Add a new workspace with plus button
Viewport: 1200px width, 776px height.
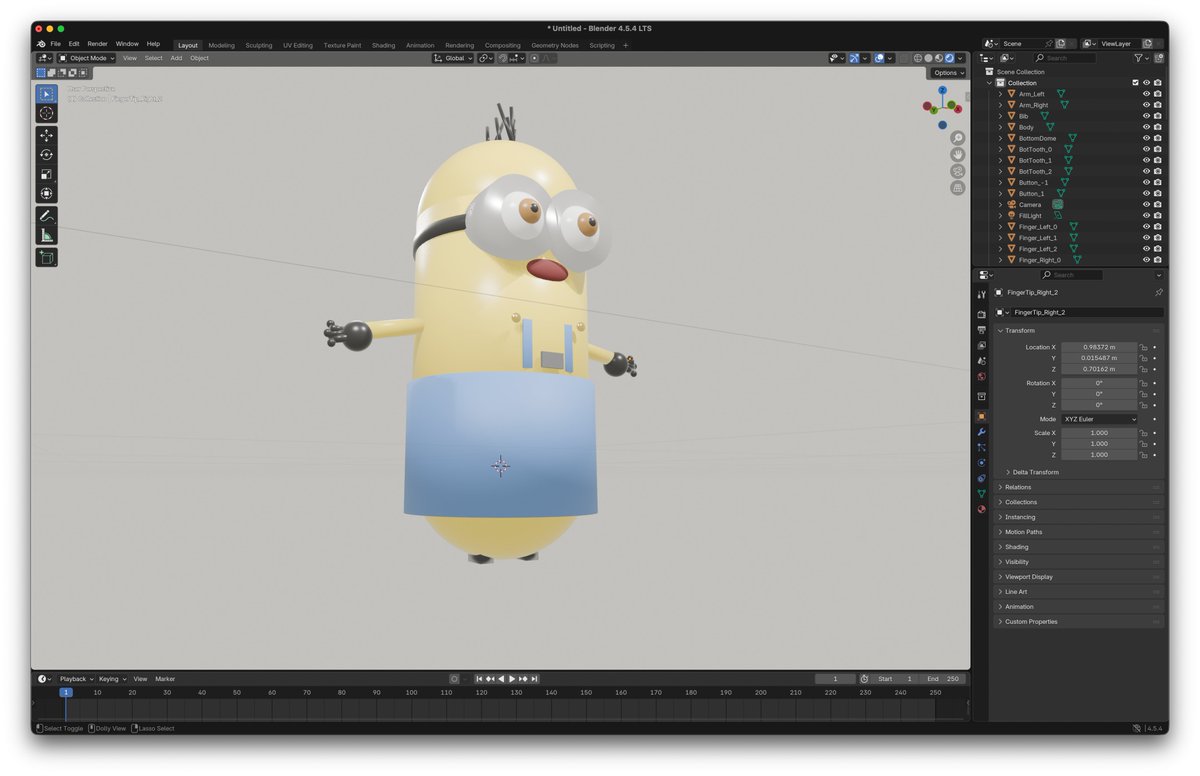[626, 45]
